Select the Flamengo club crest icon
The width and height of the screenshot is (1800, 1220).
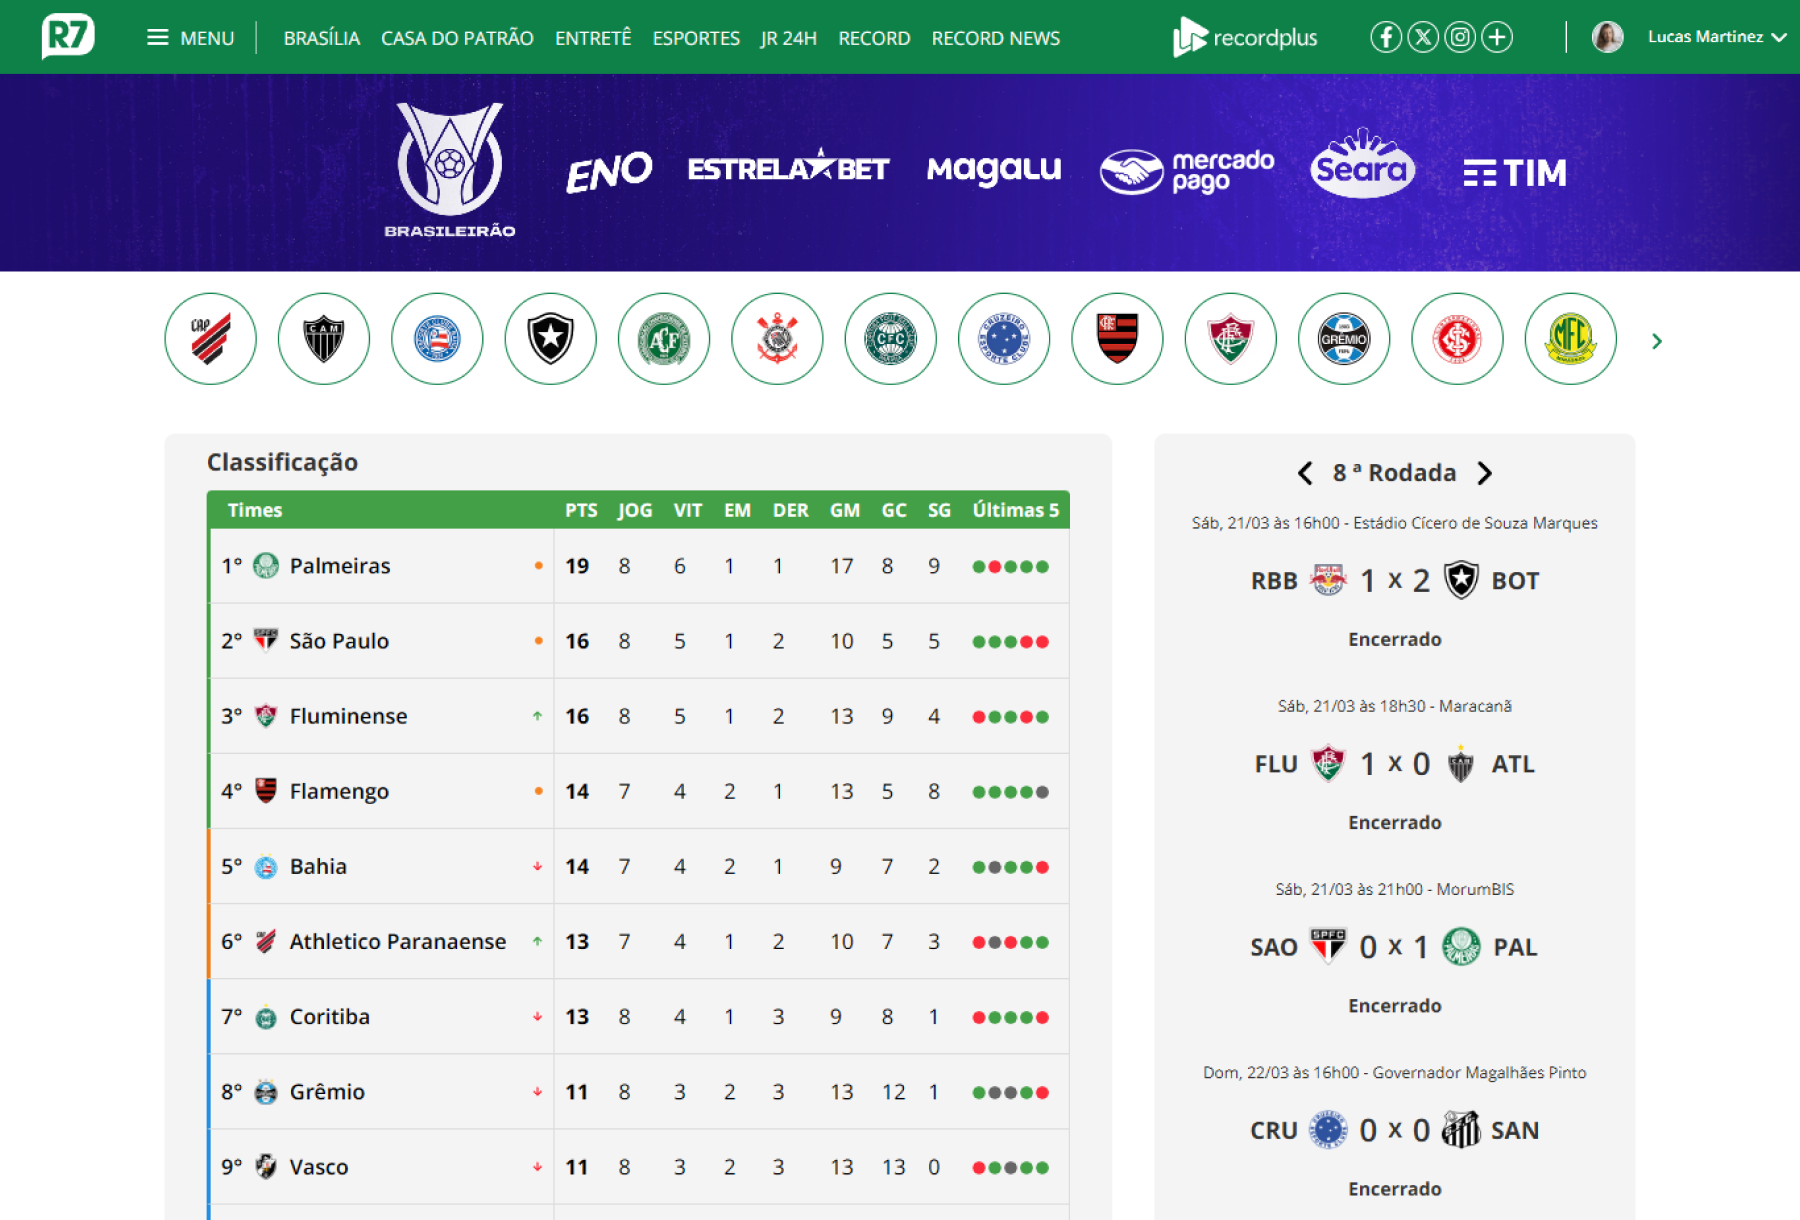click(1117, 339)
